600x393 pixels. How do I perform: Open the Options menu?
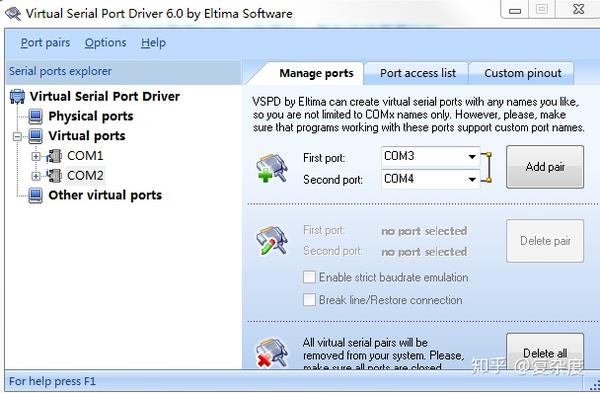click(106, 42)
